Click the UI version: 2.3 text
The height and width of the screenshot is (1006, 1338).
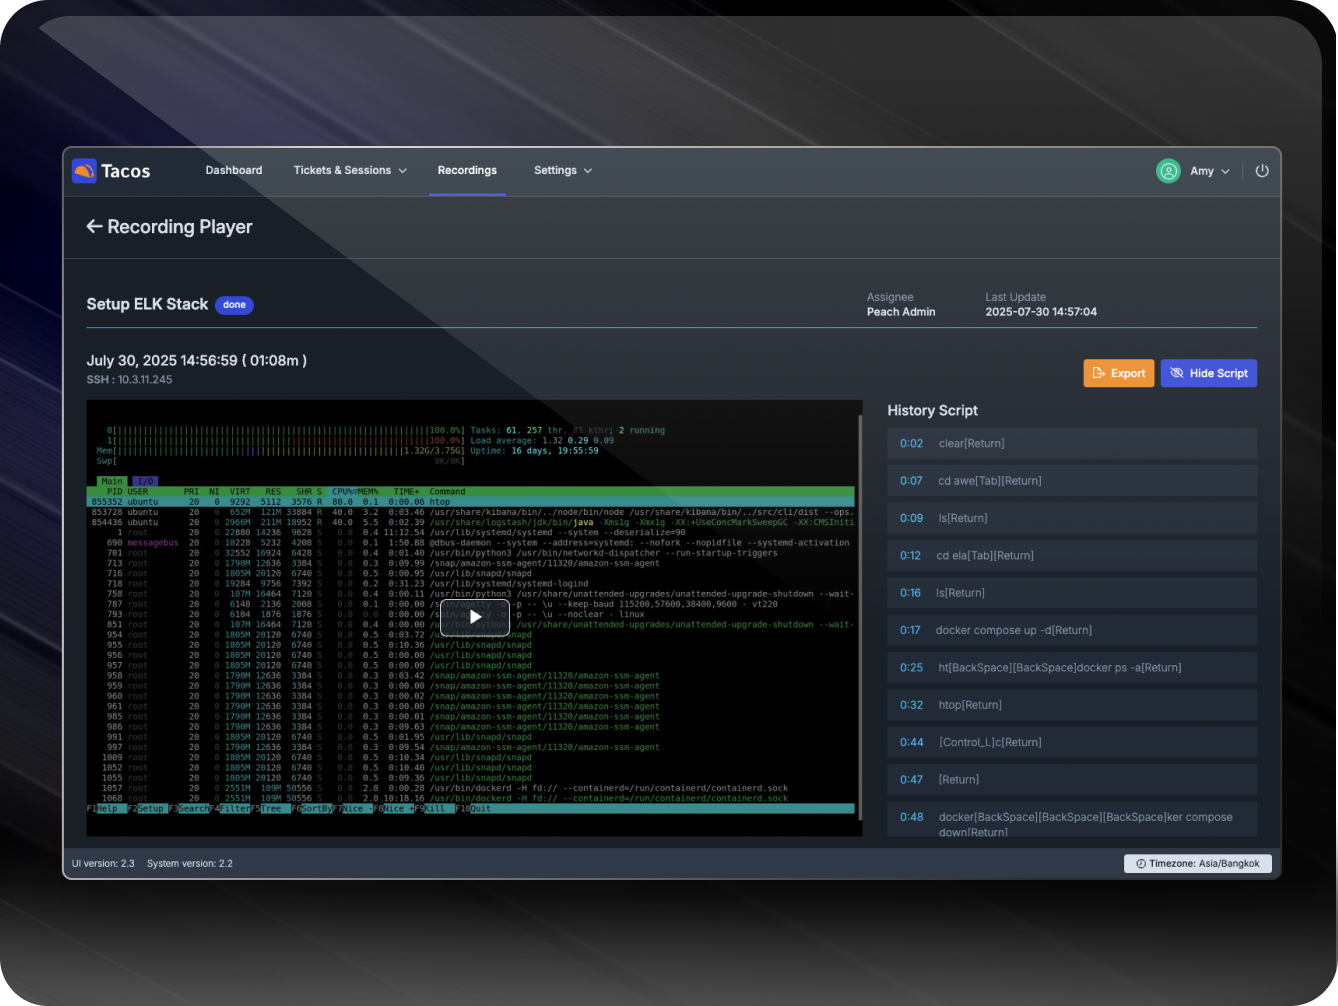[x=103, y=863]
